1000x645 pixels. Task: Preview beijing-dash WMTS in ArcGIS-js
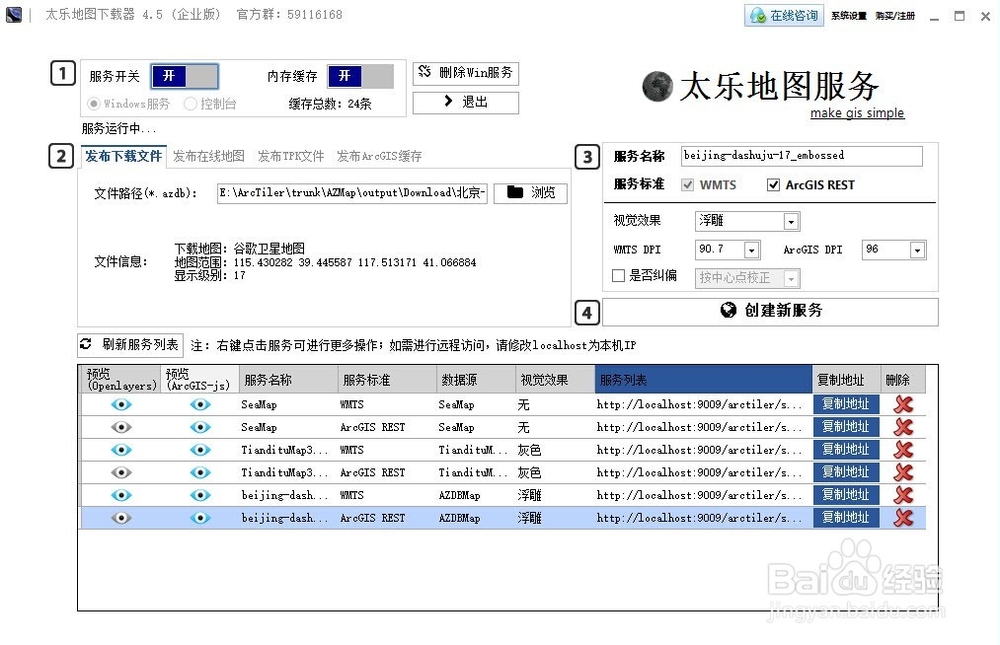[x=200, y=495]
